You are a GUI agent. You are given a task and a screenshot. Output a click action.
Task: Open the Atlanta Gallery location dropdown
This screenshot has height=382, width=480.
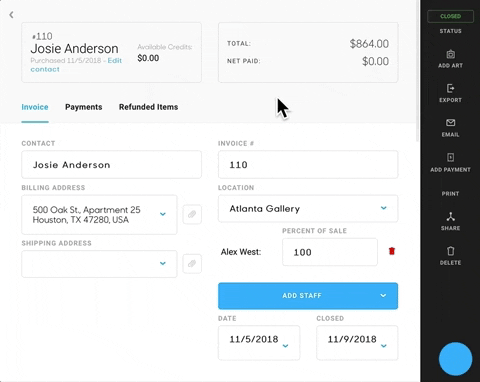(x=308, y=209)
